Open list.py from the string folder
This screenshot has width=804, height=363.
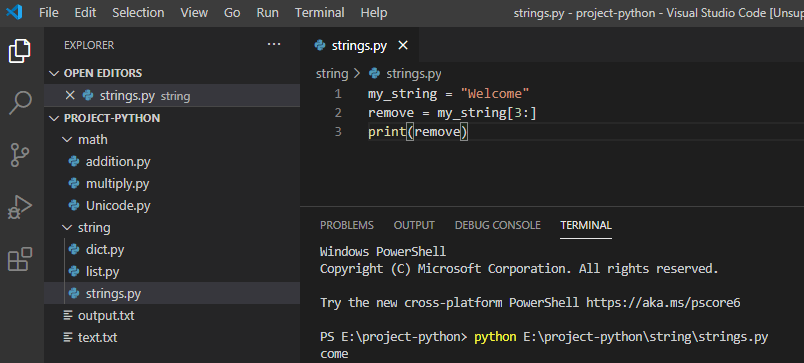[x=103, y=272]
